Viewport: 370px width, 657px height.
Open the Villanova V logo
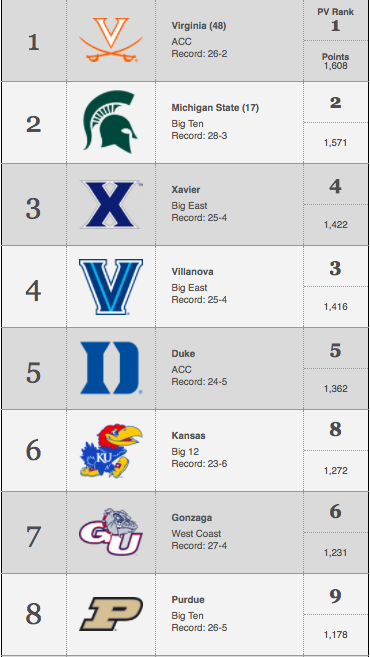111,287
